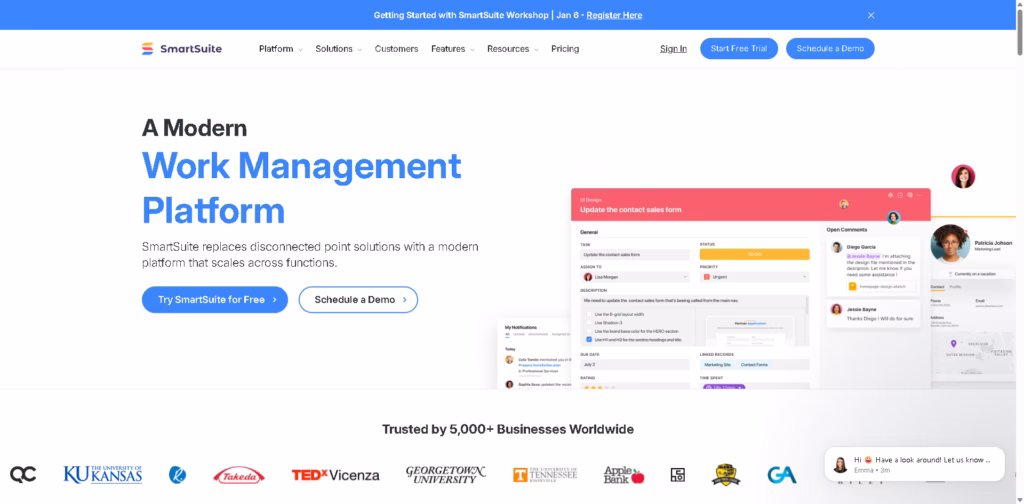The image size is (1024, 504).
Task: Expand the Solutions dropdown menu
Action: 338,48
